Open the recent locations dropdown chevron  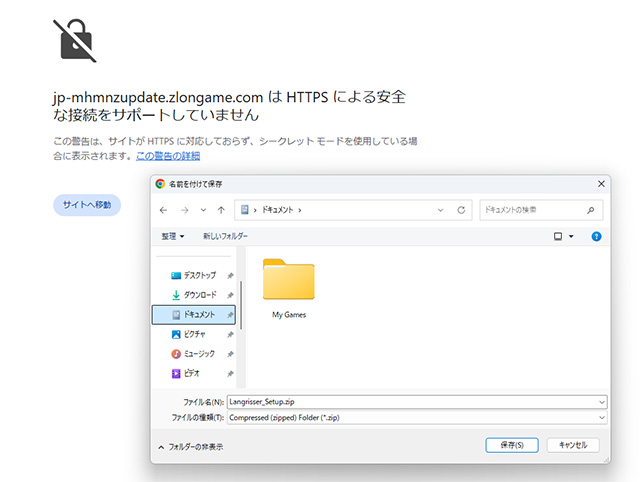pyautogui.click(x=204, y=210)
